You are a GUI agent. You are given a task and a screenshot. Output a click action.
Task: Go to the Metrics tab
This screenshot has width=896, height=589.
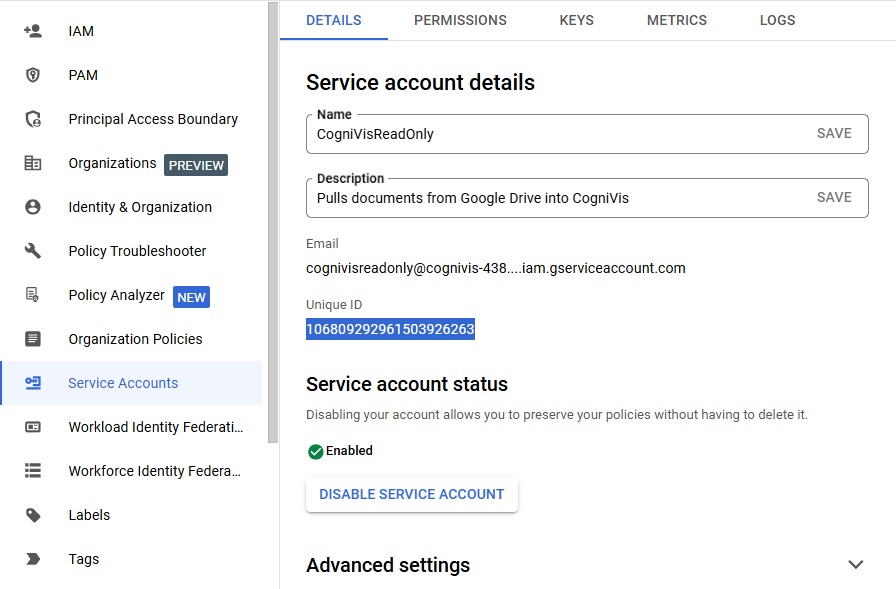click(x=677, y=20)
